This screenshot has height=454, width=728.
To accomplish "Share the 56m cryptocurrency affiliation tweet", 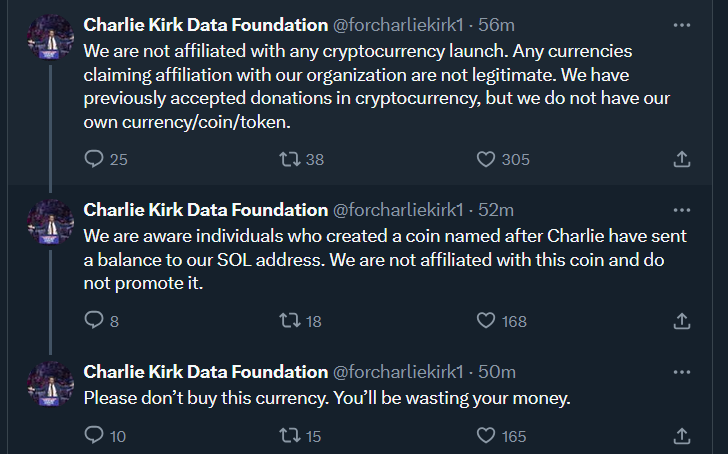I will (681, 159).
